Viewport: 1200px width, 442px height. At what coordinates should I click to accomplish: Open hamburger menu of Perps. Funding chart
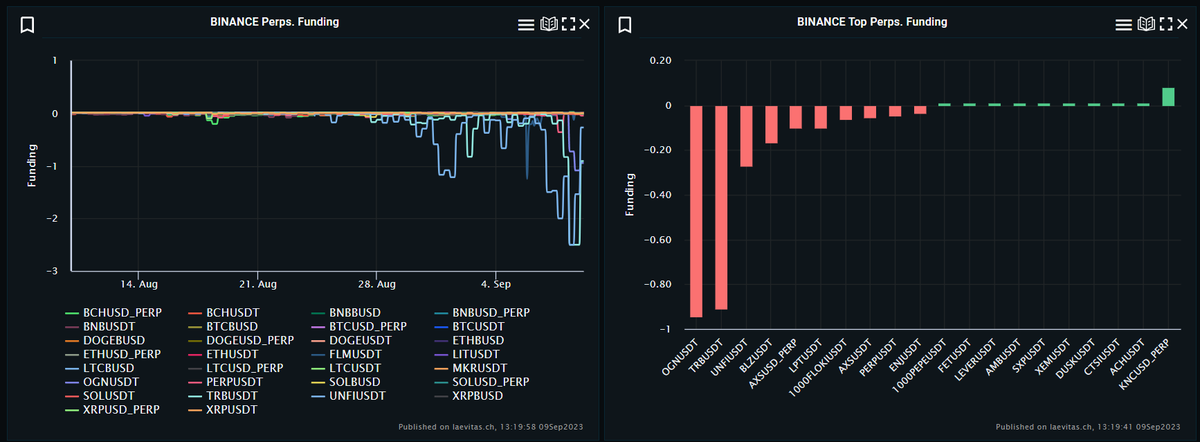(525, 24)
